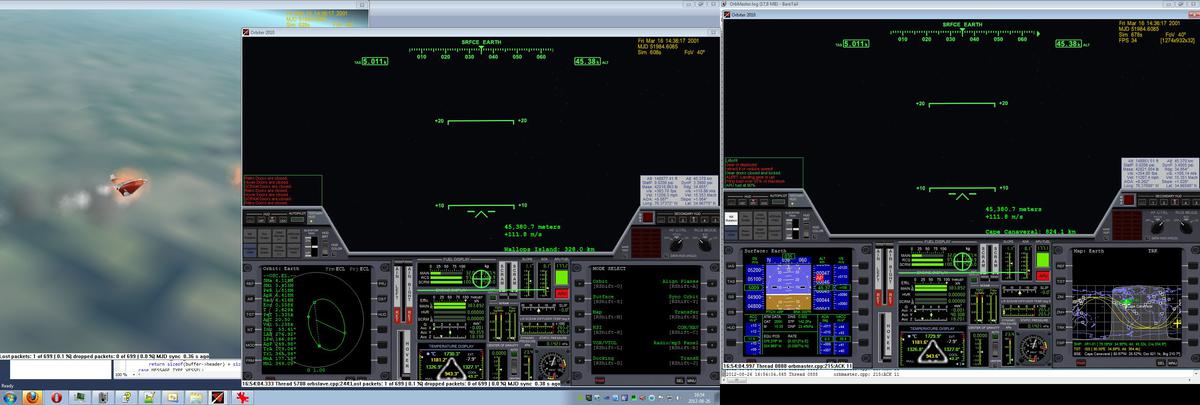Viewport: 1200px width, 405px height.
Task: Click TAS button on right window's Surface MFD
Action: tap(729, 281)
